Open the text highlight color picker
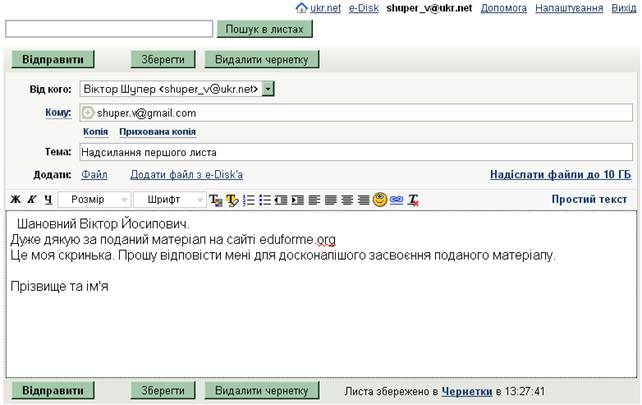642x405 pixels. point(232,200)
